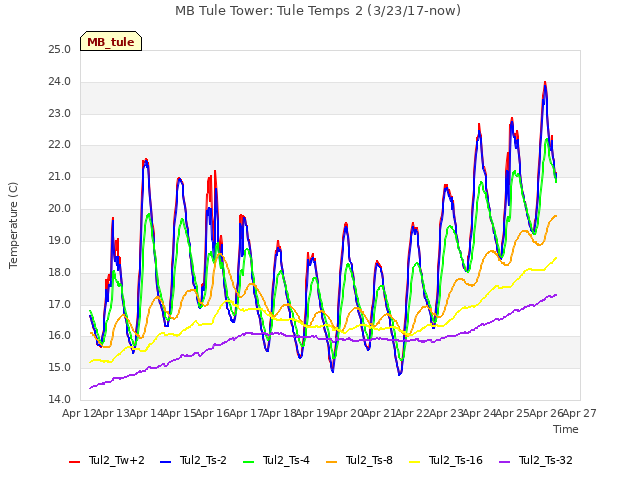Viewport: 640px width, 480px height.
Task: Select the Tul2_Ts-8 legend label
Action: pos(369,460)
